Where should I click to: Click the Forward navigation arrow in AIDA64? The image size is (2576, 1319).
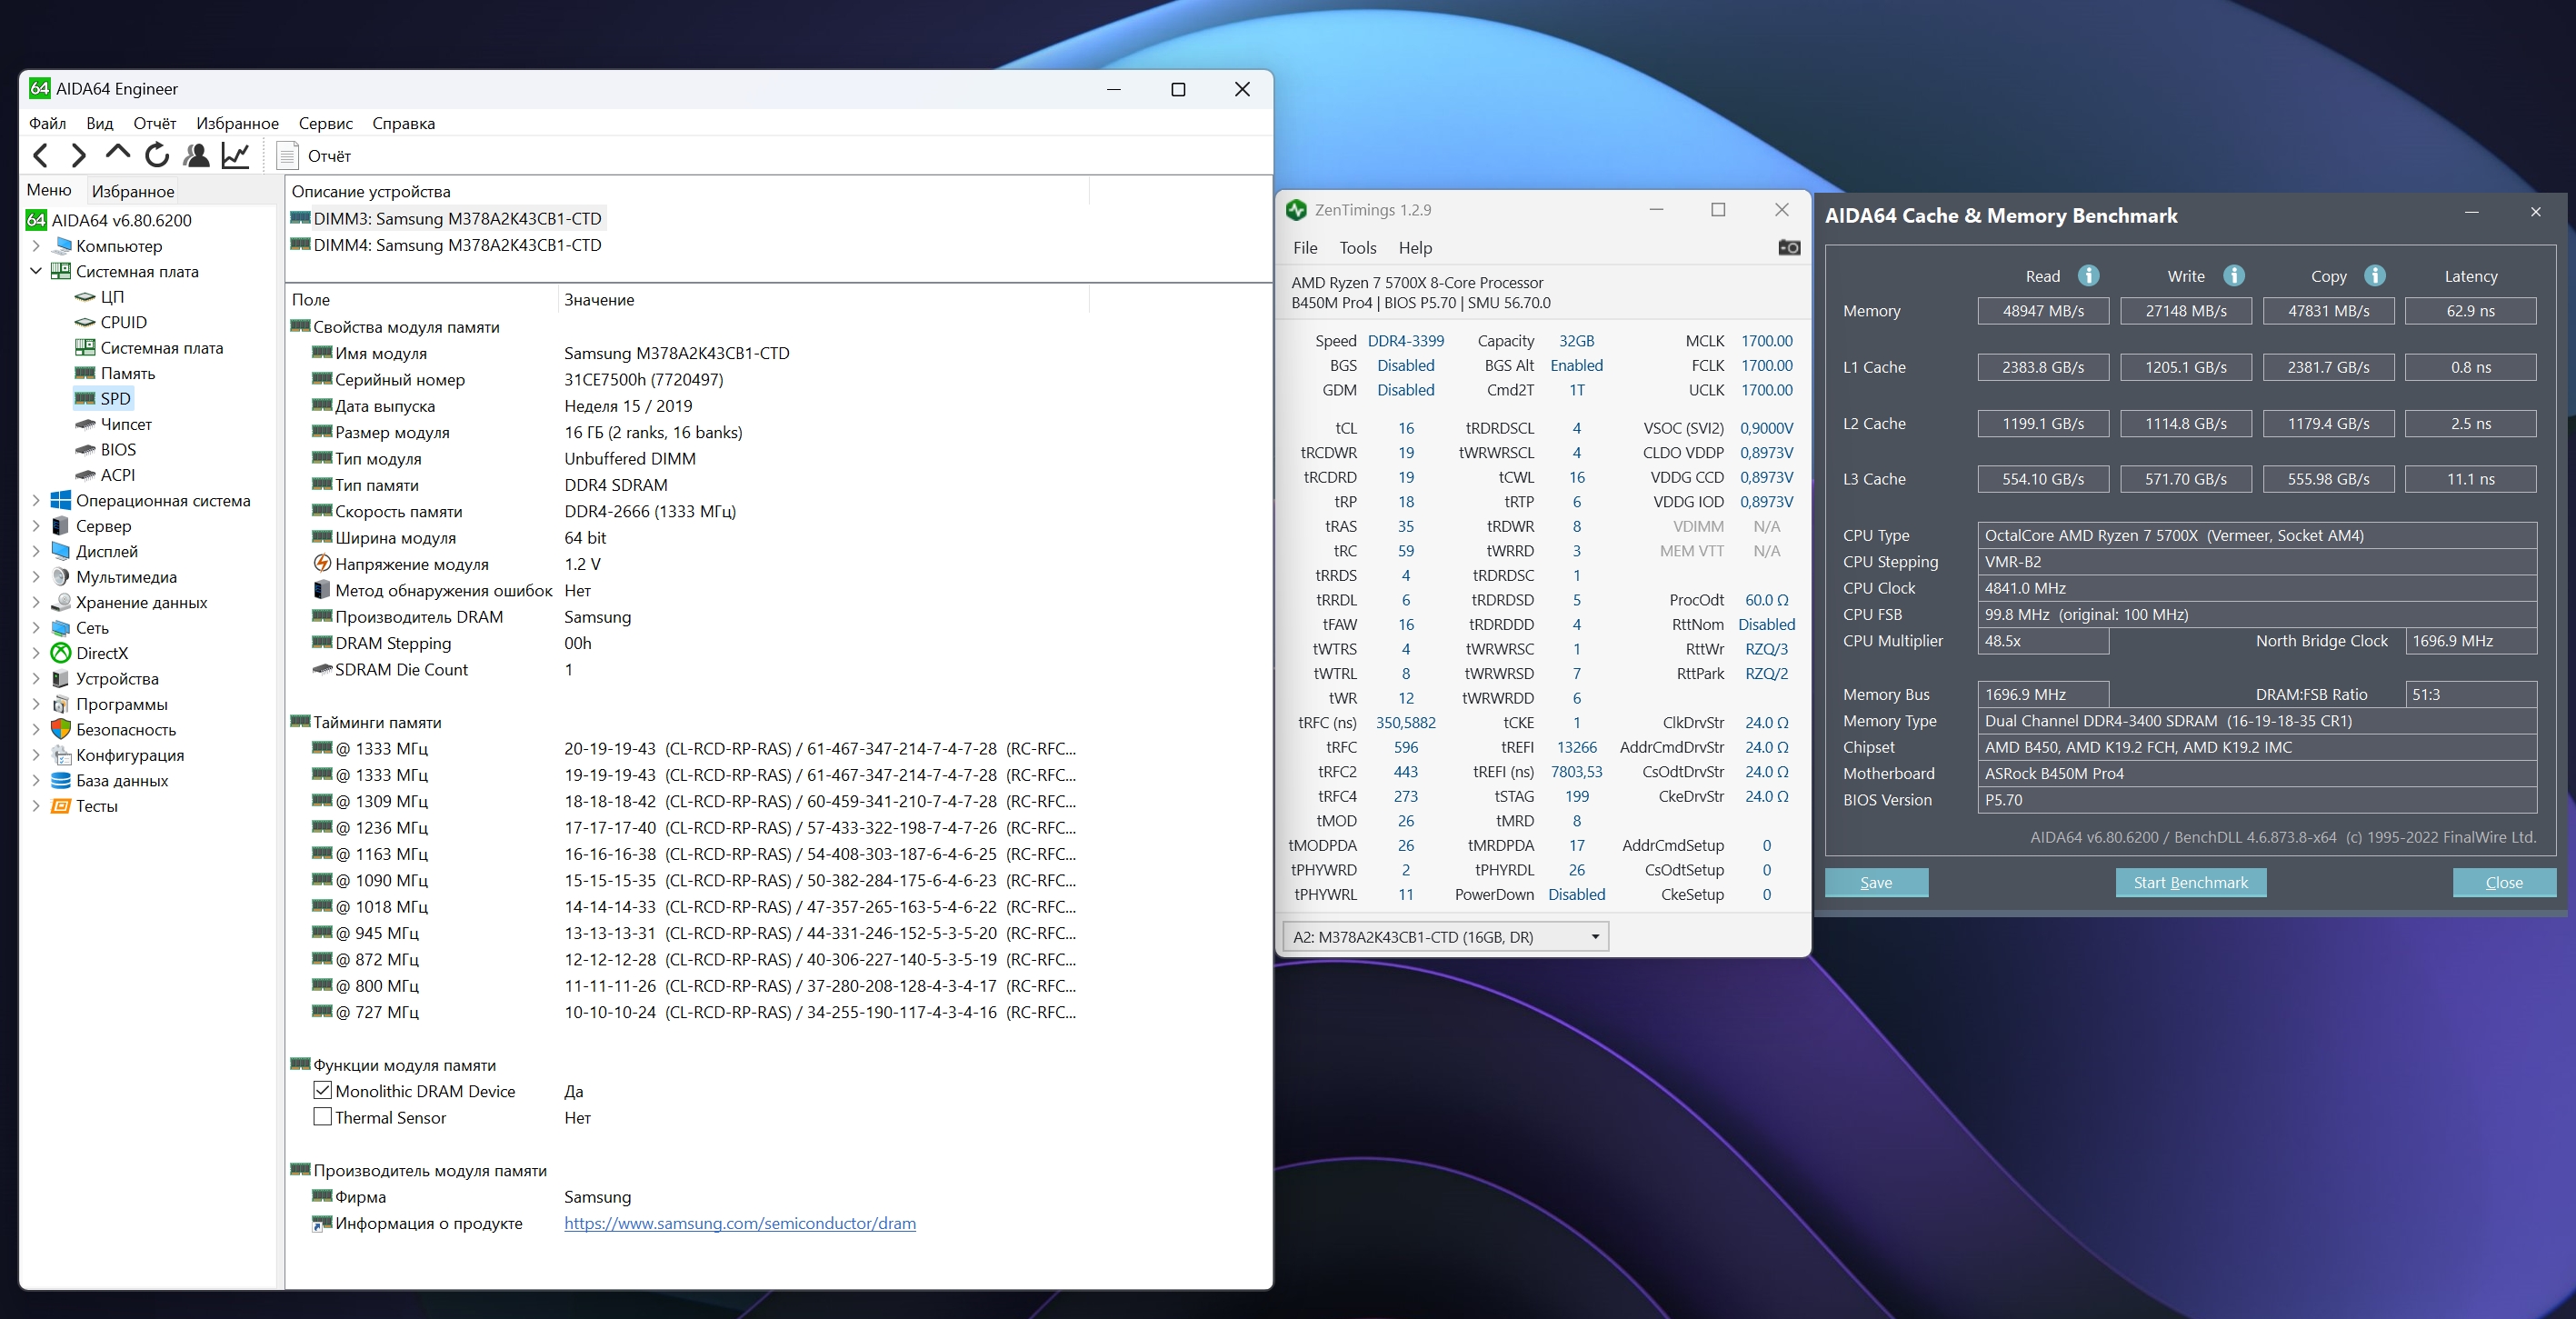[x=78, y=155]
